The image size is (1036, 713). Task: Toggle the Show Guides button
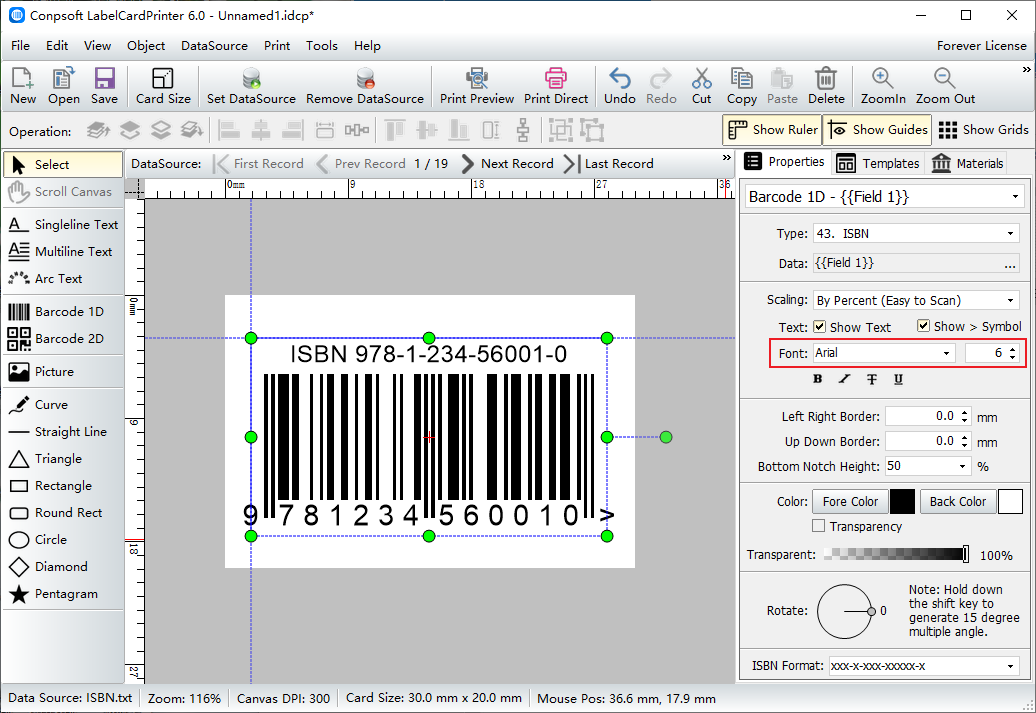(878, 130)
